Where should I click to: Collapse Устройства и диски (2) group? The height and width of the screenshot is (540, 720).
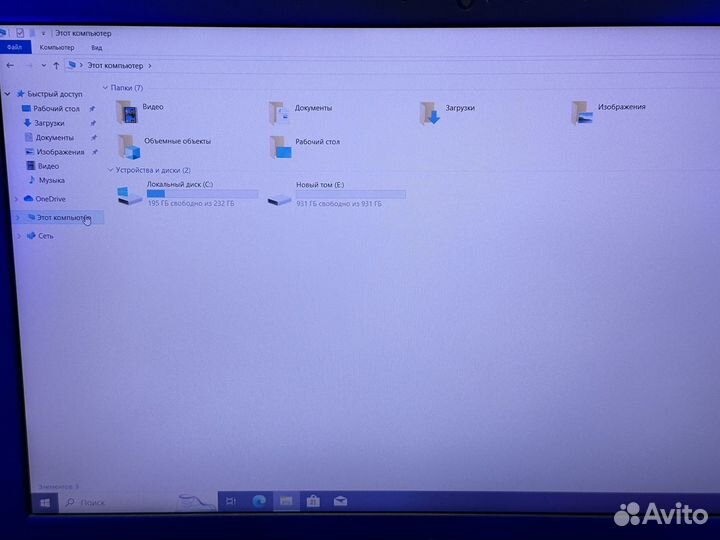[110, 170]
